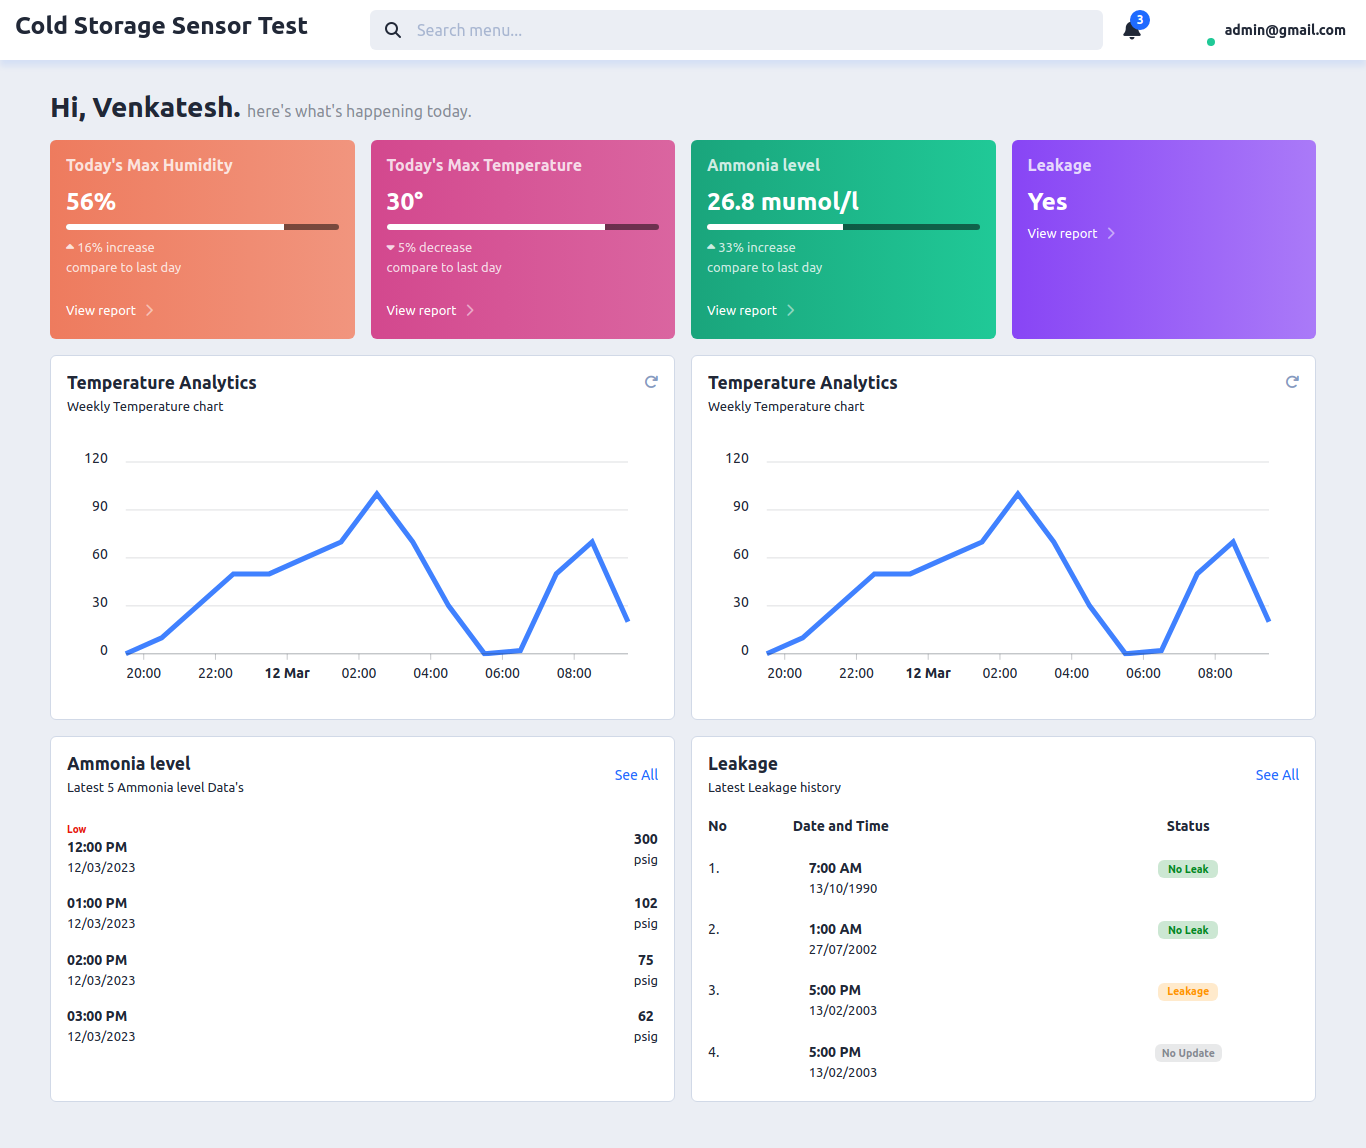This screenshot has width=1366, height=1148.
Task: Select the 02:00 PM ammonia entry
Action: [362, 970]
